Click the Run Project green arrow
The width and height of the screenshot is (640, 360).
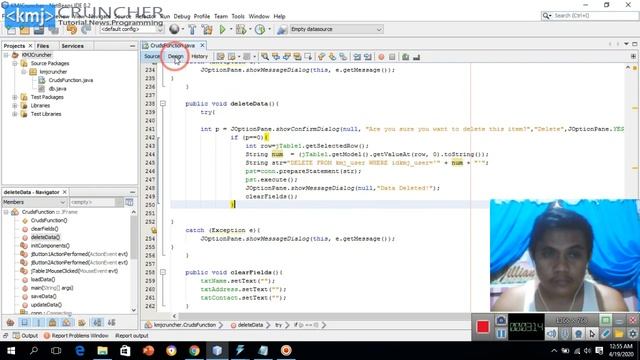222,29
